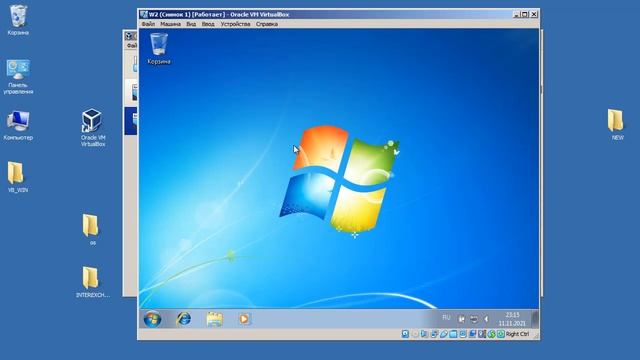Click the mouse integration status icon
Image resolution: width=640 pixels, height=360 pixels.
pyautogui.click(x=491, y=334)
